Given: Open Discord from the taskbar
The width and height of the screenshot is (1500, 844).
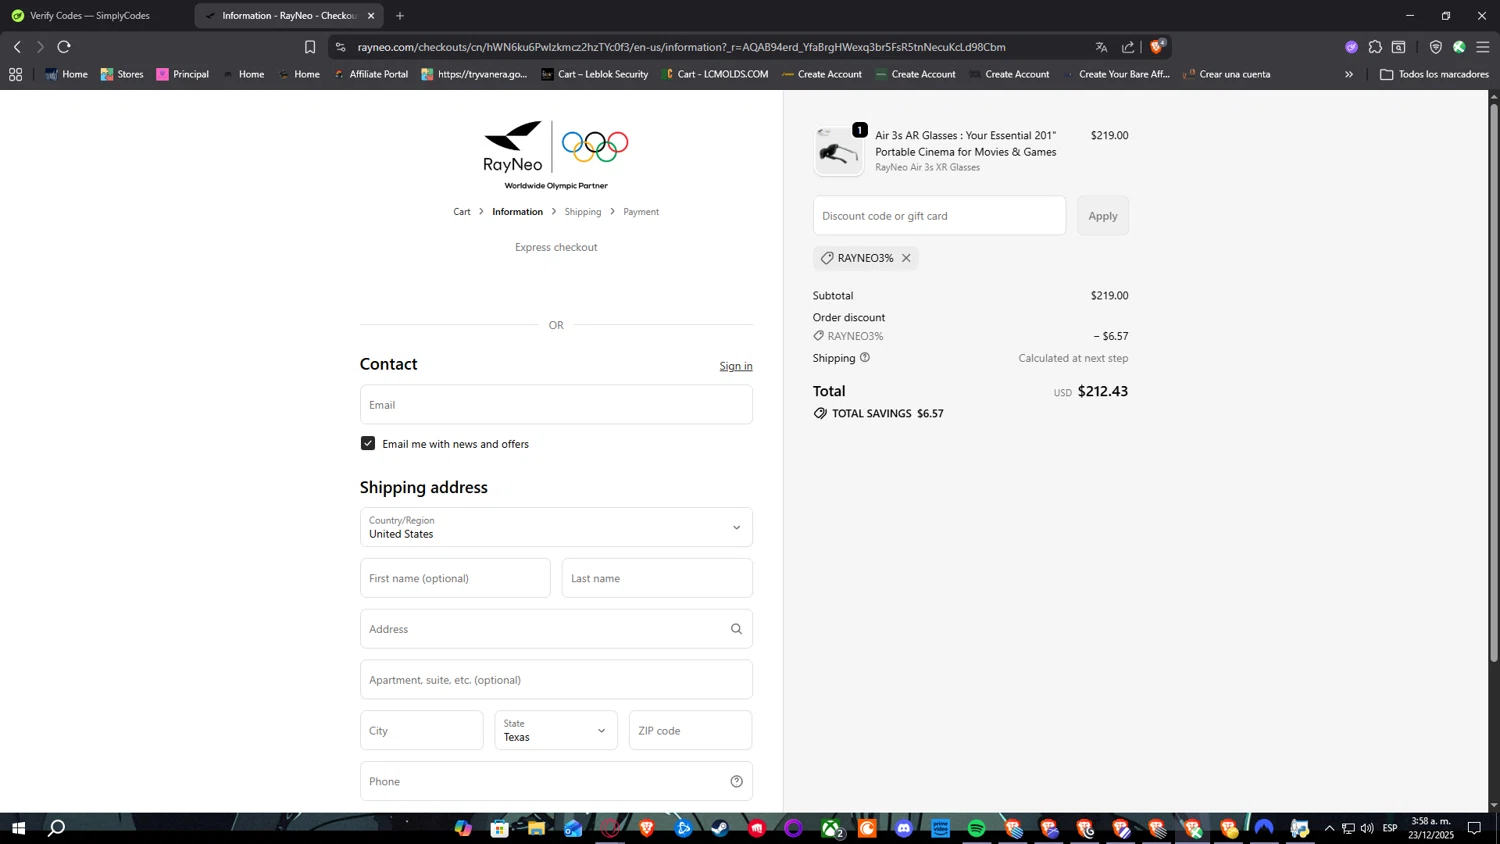Looking at the screenshot, I should click(904, 828).
